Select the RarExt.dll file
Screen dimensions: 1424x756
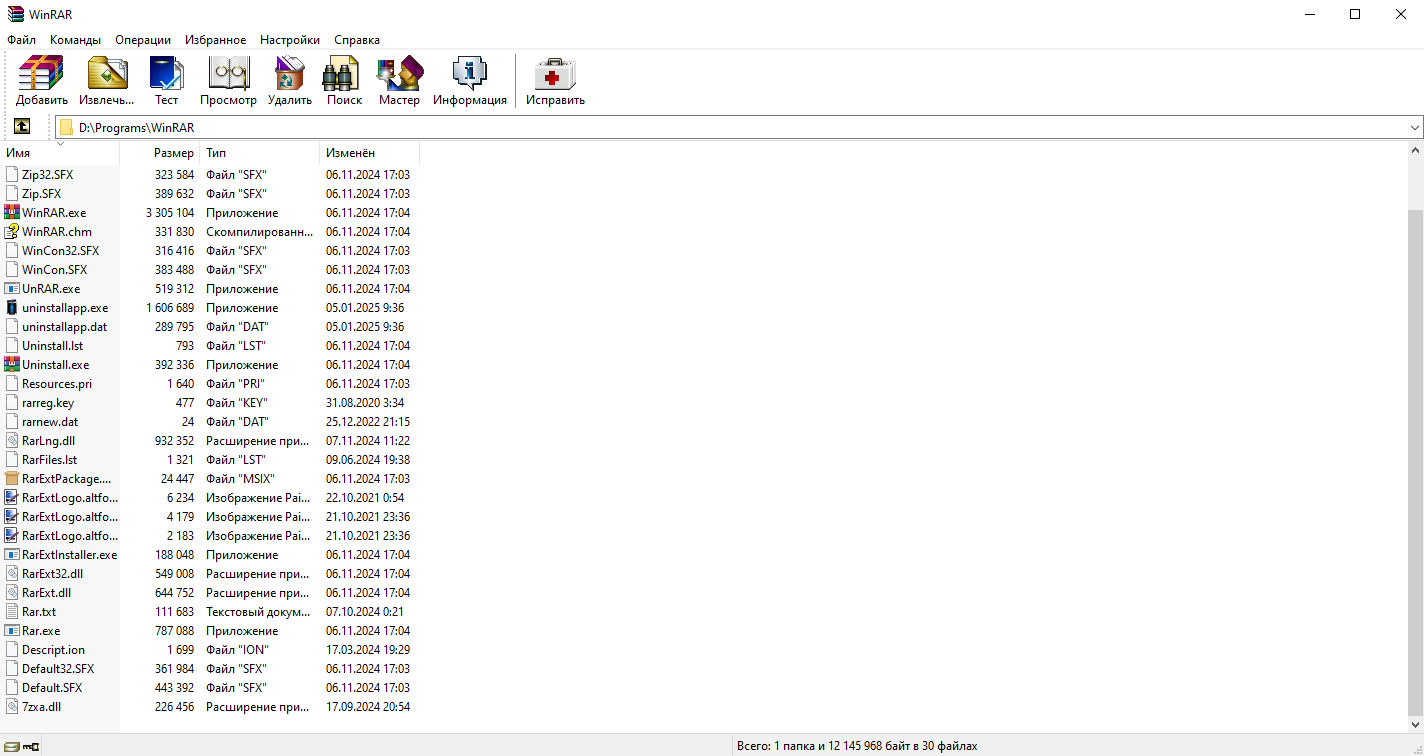pos(46,593)
